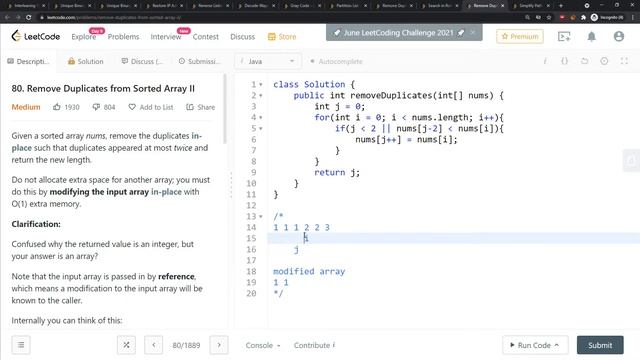
Task: Click the thumbs down dislike icon
Action: pos(96,107)
